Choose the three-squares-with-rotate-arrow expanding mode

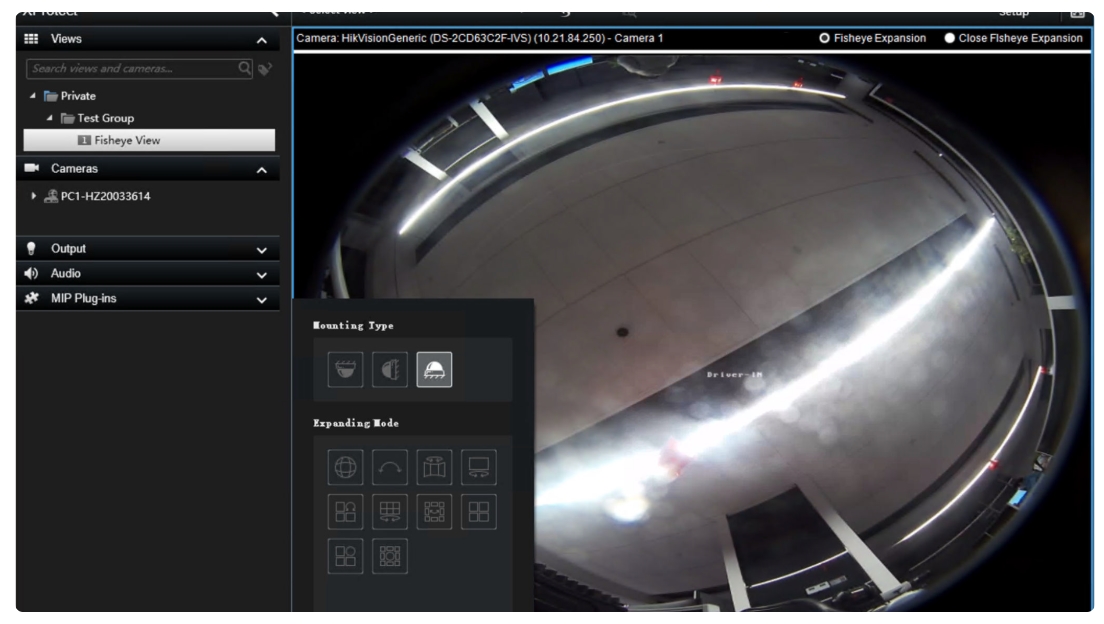coord(345,511)
